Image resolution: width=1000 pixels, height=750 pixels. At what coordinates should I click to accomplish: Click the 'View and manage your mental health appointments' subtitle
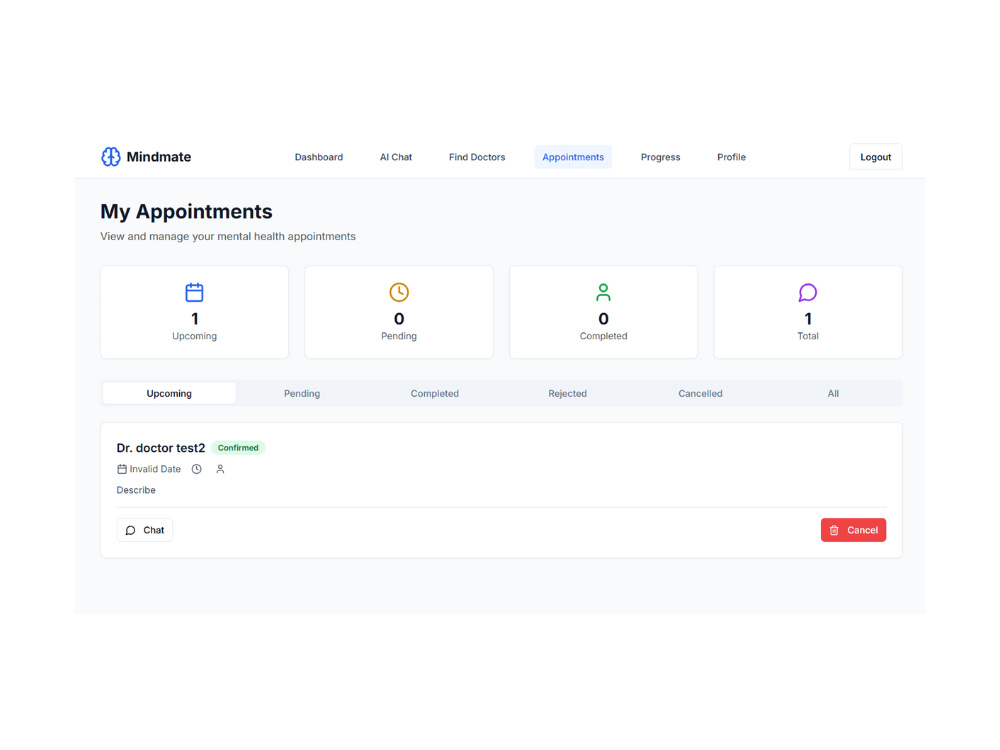228,237
